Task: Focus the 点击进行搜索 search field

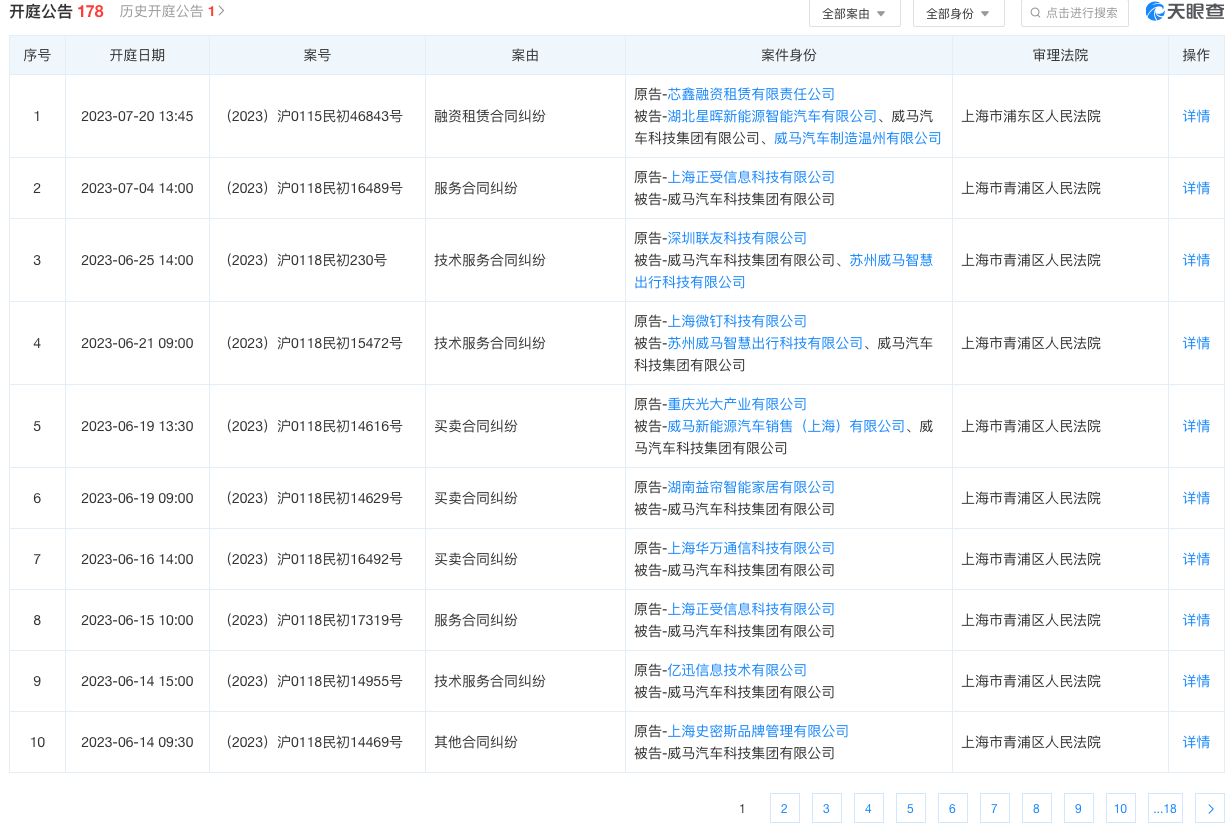Action: click(1075, 13)
